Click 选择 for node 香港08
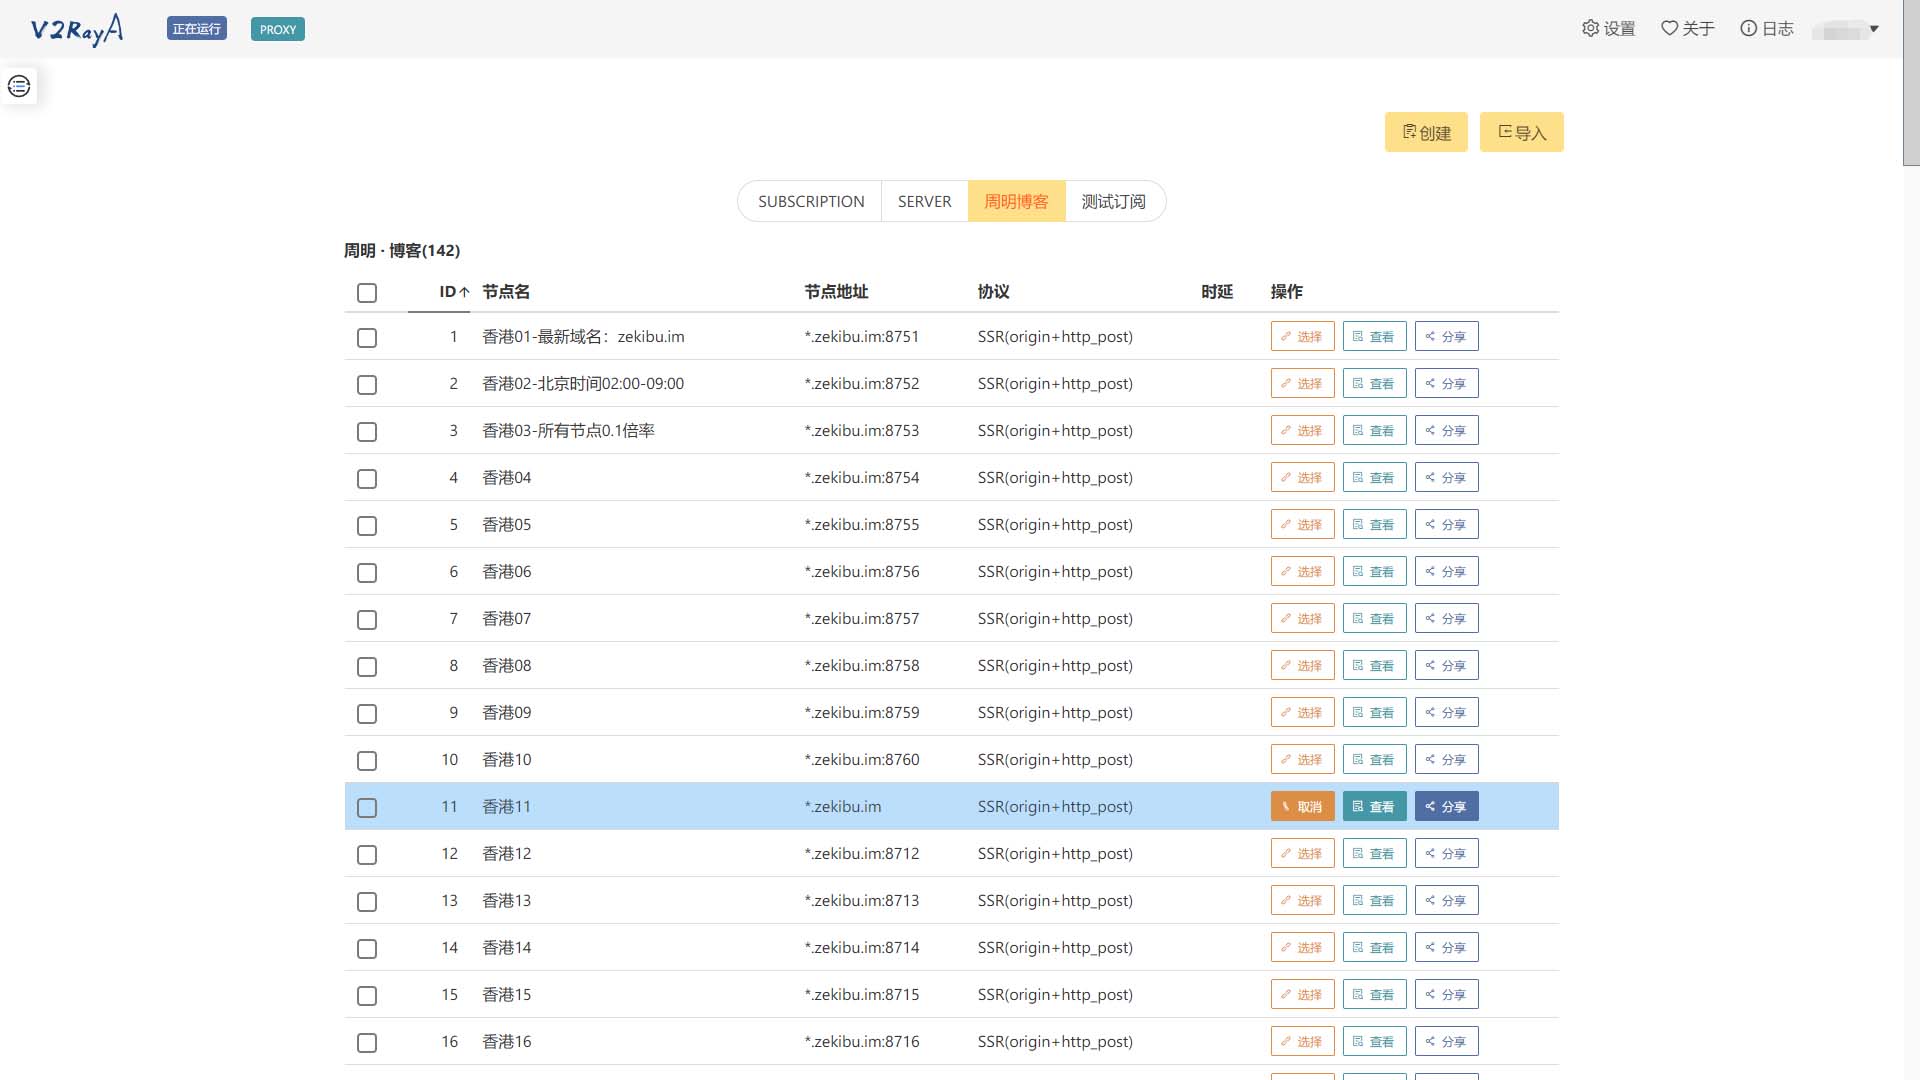The width and height of the screenshot is (1920, 1080). pos(1302,665)
